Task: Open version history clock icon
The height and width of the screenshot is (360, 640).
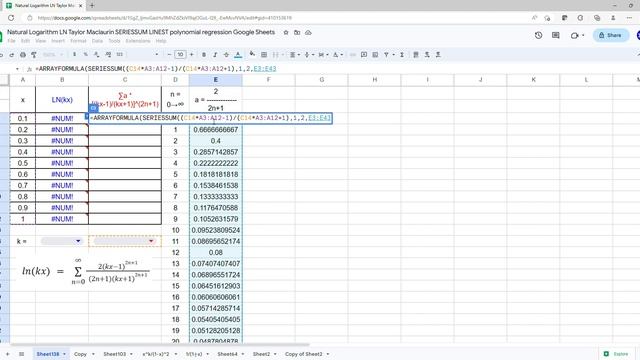Action: pos(538,36)
